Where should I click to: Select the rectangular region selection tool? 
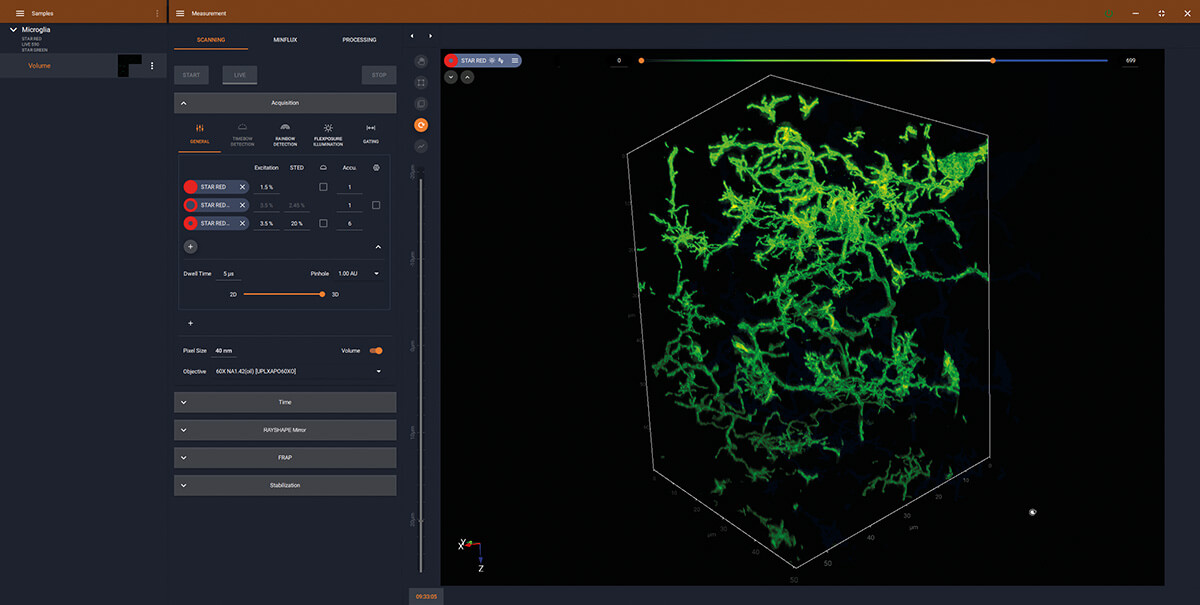coord(422,82)
